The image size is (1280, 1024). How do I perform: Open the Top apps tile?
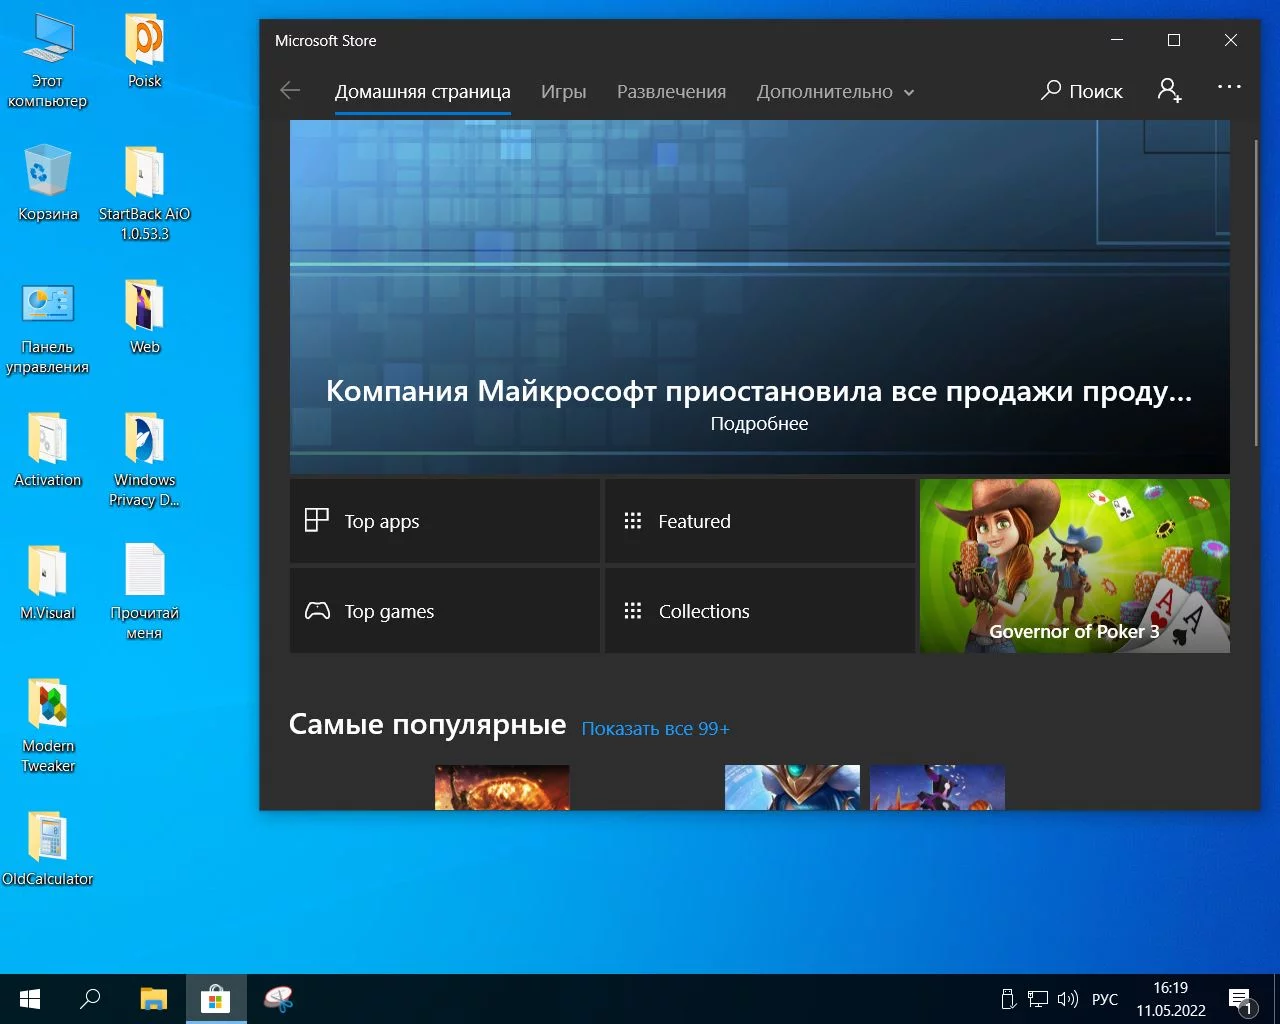(x=445, y=521)
